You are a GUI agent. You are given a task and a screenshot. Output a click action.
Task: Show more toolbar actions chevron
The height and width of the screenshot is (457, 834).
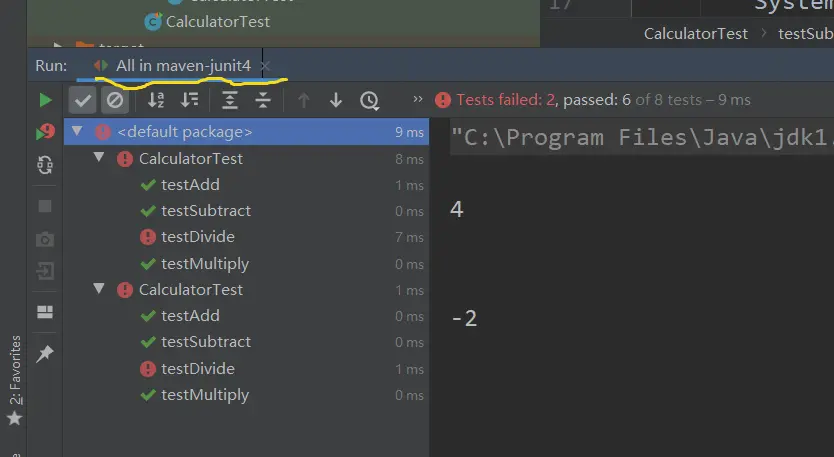click(419, 100)
